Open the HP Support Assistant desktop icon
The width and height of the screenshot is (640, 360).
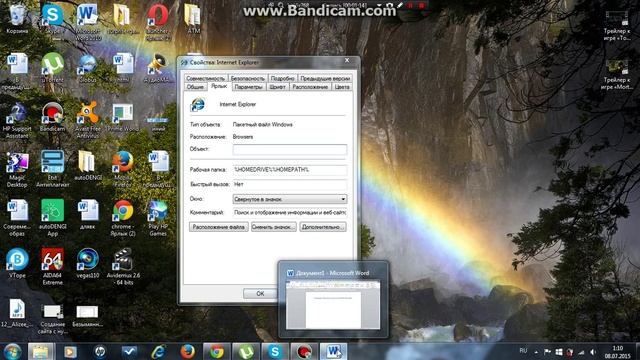click(x=17, y=120)
